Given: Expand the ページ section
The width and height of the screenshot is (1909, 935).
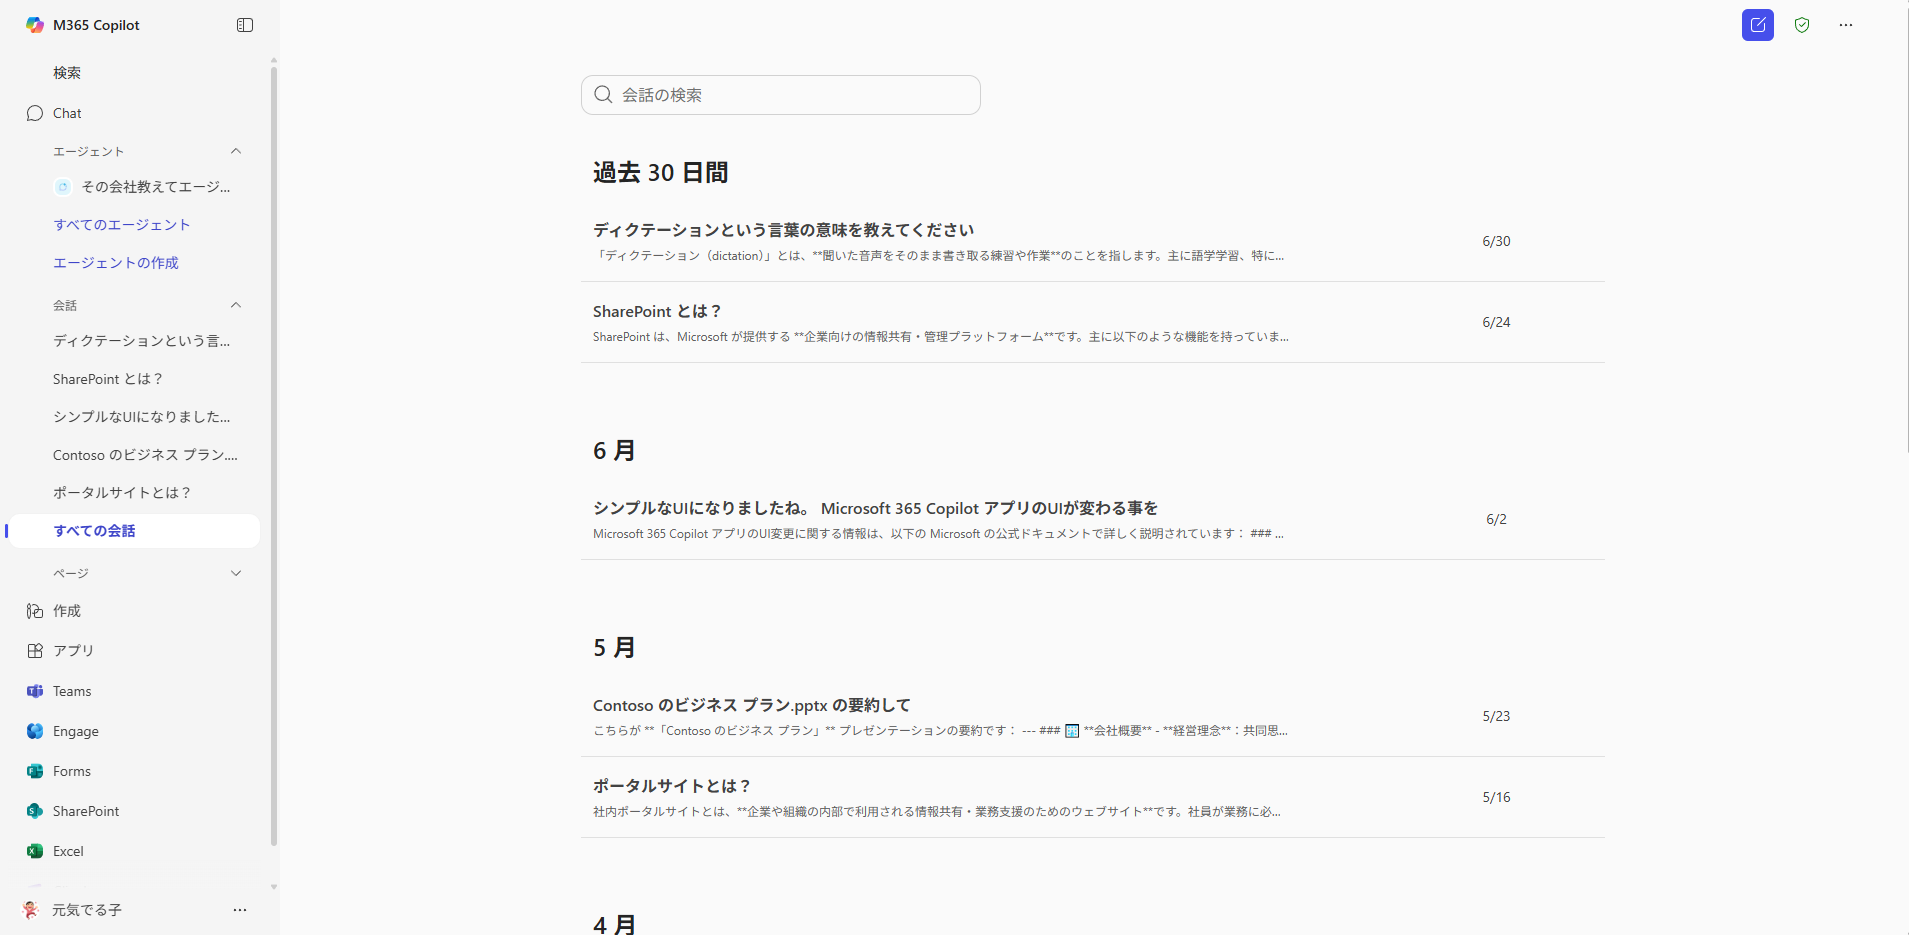Looking at the screenshot, I should (x=236, y=573).
